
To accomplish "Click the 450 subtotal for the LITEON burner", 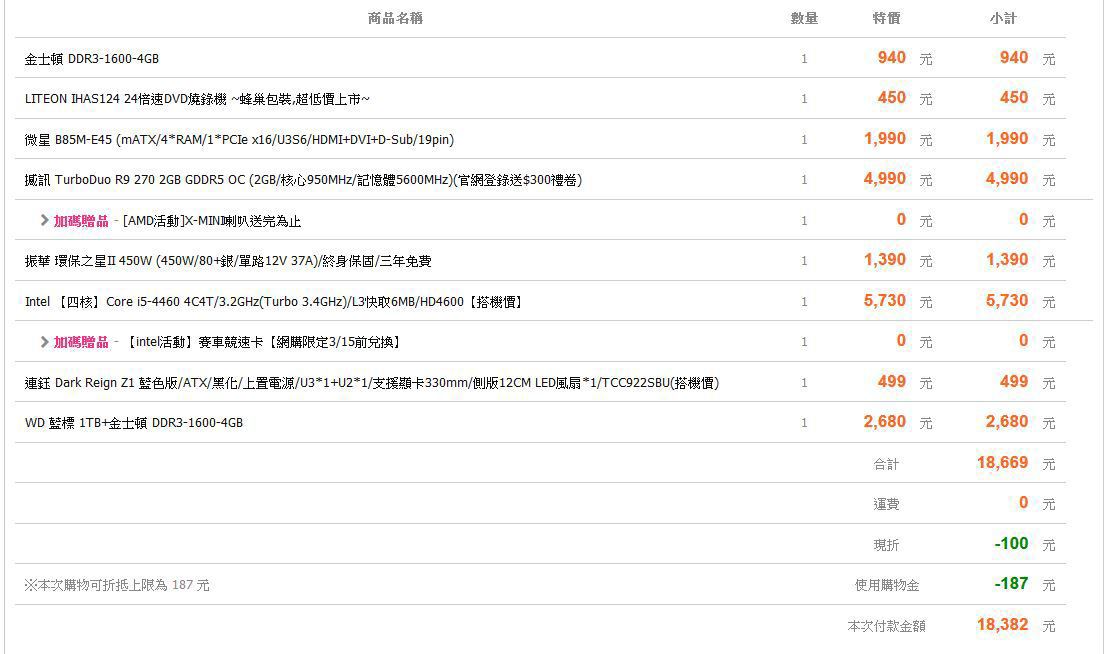I will pyautogui.click(x=1014, y=97).
